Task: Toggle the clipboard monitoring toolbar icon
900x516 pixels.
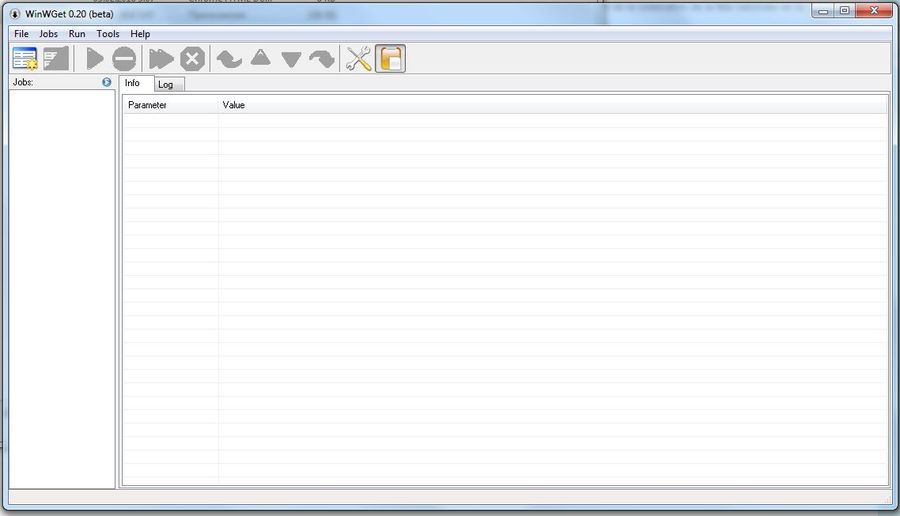Action: point(390,59)
